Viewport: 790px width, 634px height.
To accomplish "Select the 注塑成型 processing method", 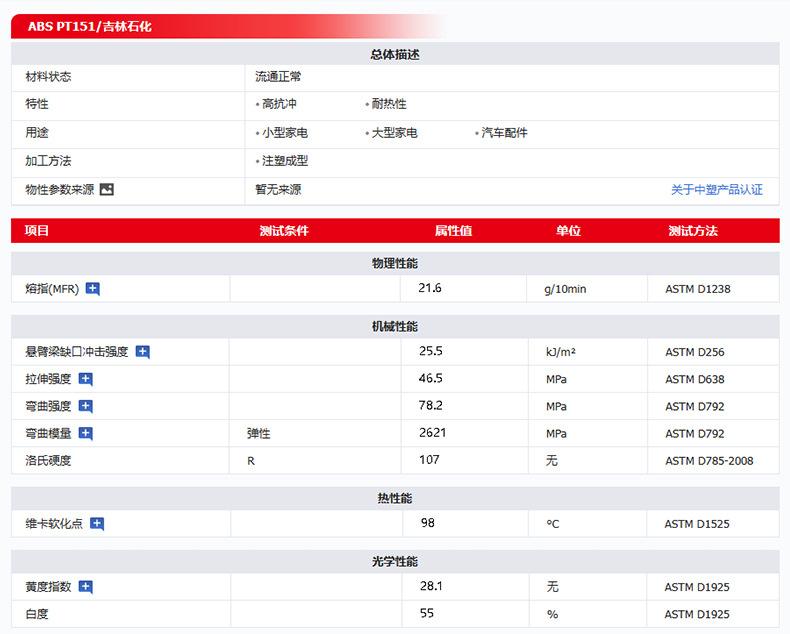I will (284, 160).
